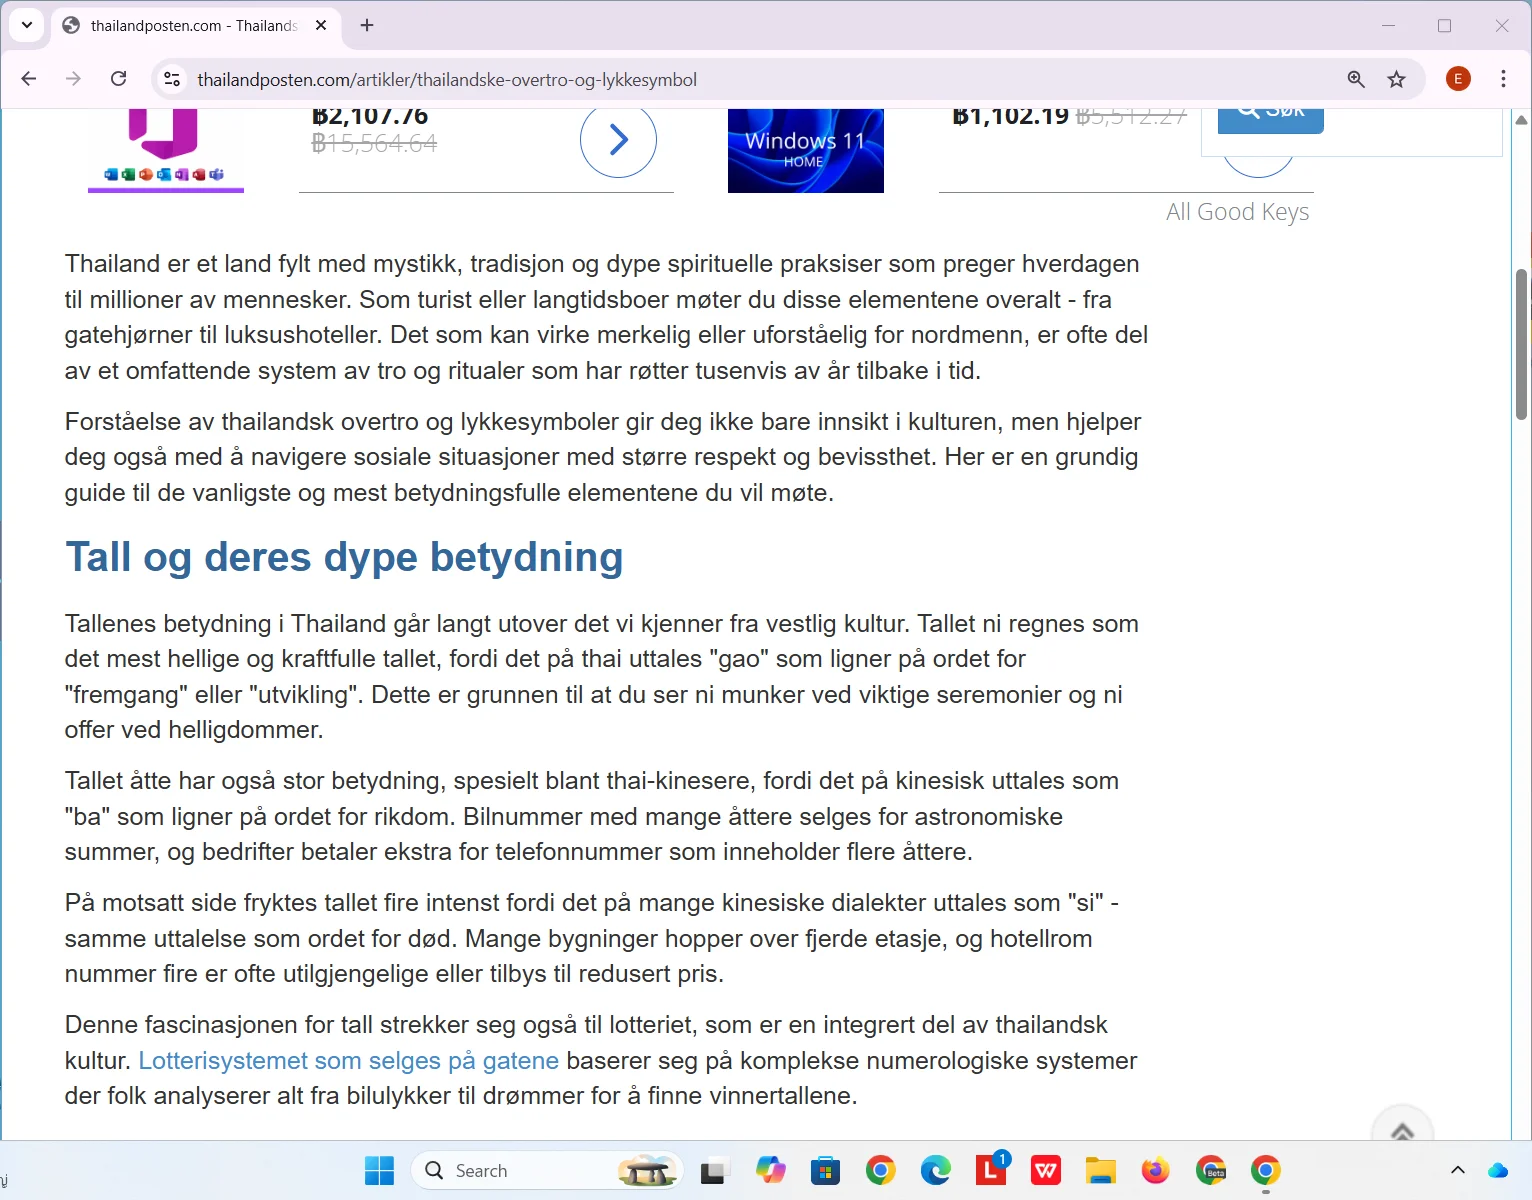Screen dimensions: 1532x1200
Task: Toggle the bookmark star for this page
Action: pyautogui.click(x=1396, y=79)
